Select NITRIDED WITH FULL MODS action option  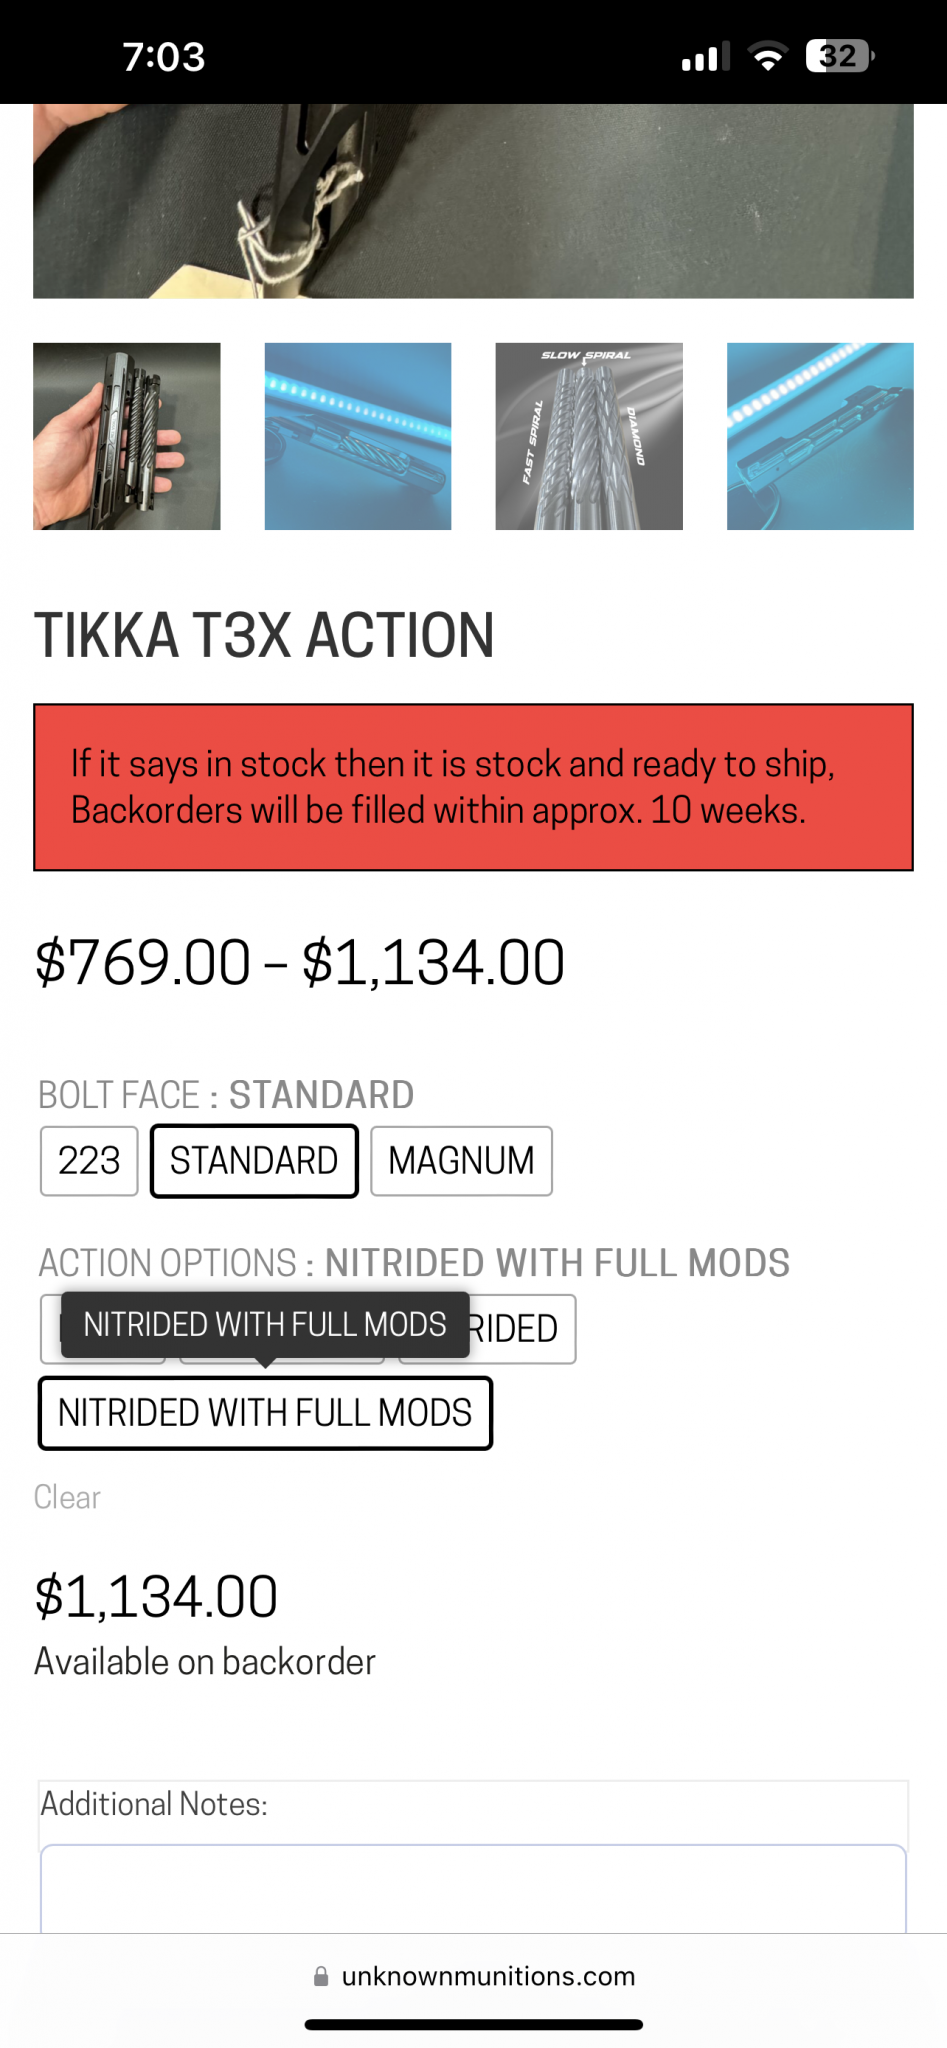pyautogui.click(x=265, y=1413)
